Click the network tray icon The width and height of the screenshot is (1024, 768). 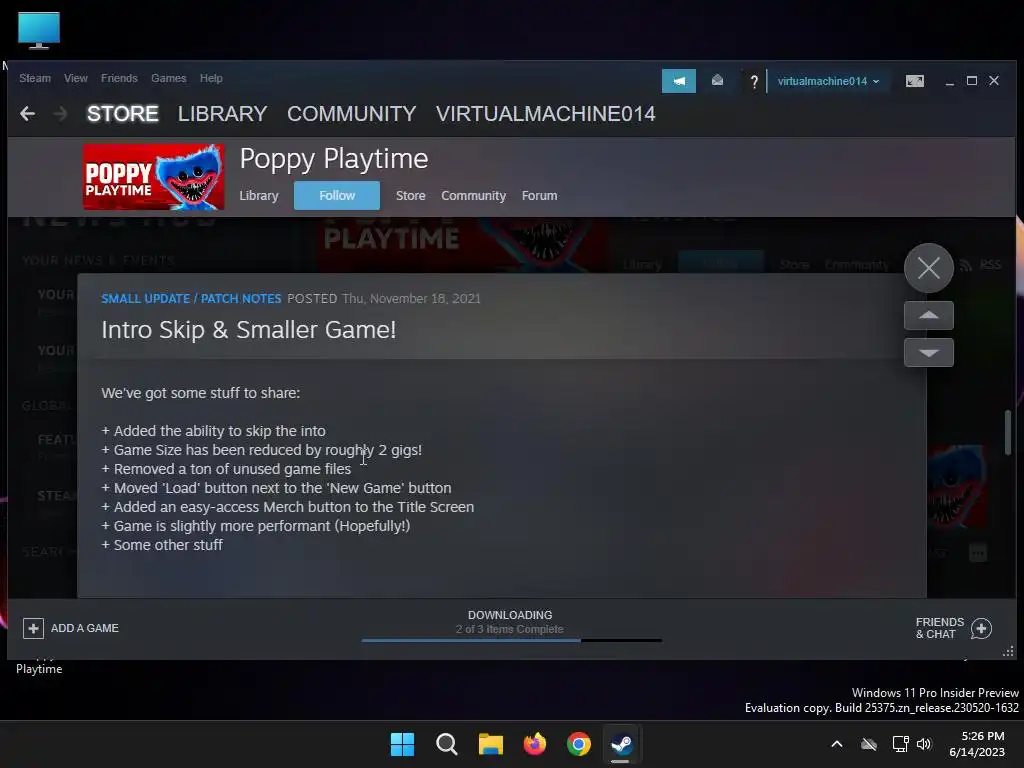coord(901,744)
